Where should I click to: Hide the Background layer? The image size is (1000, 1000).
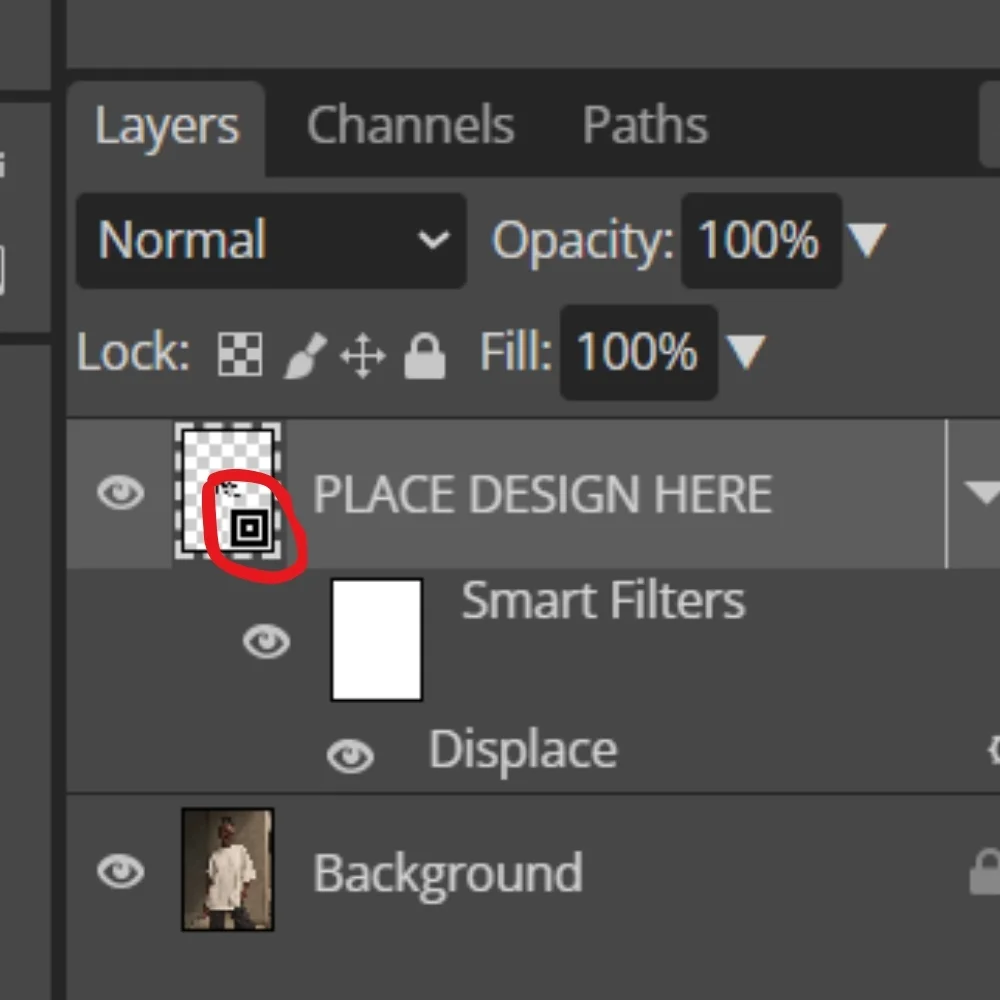121,872
